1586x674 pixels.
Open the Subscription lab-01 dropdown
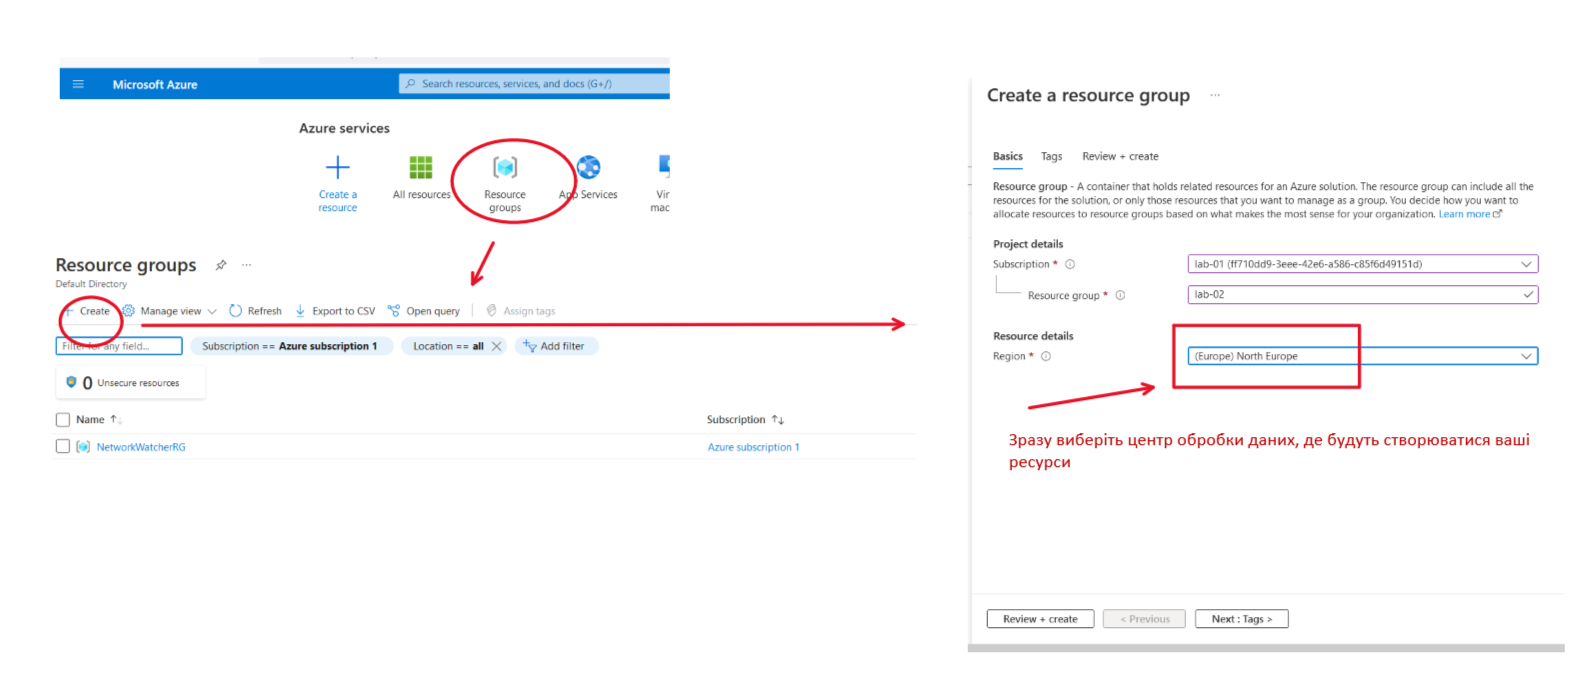[x=1525, y=264]
